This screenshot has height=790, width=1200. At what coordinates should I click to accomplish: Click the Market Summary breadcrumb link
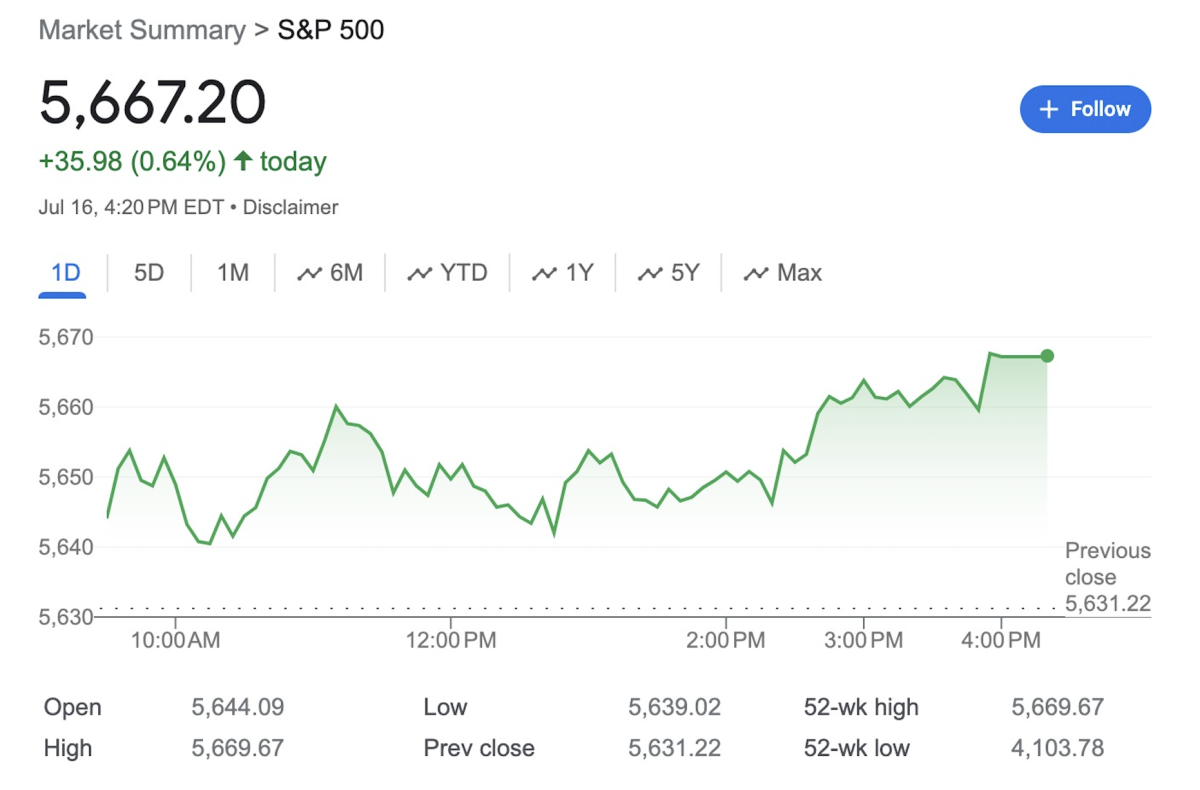point(141,30)
